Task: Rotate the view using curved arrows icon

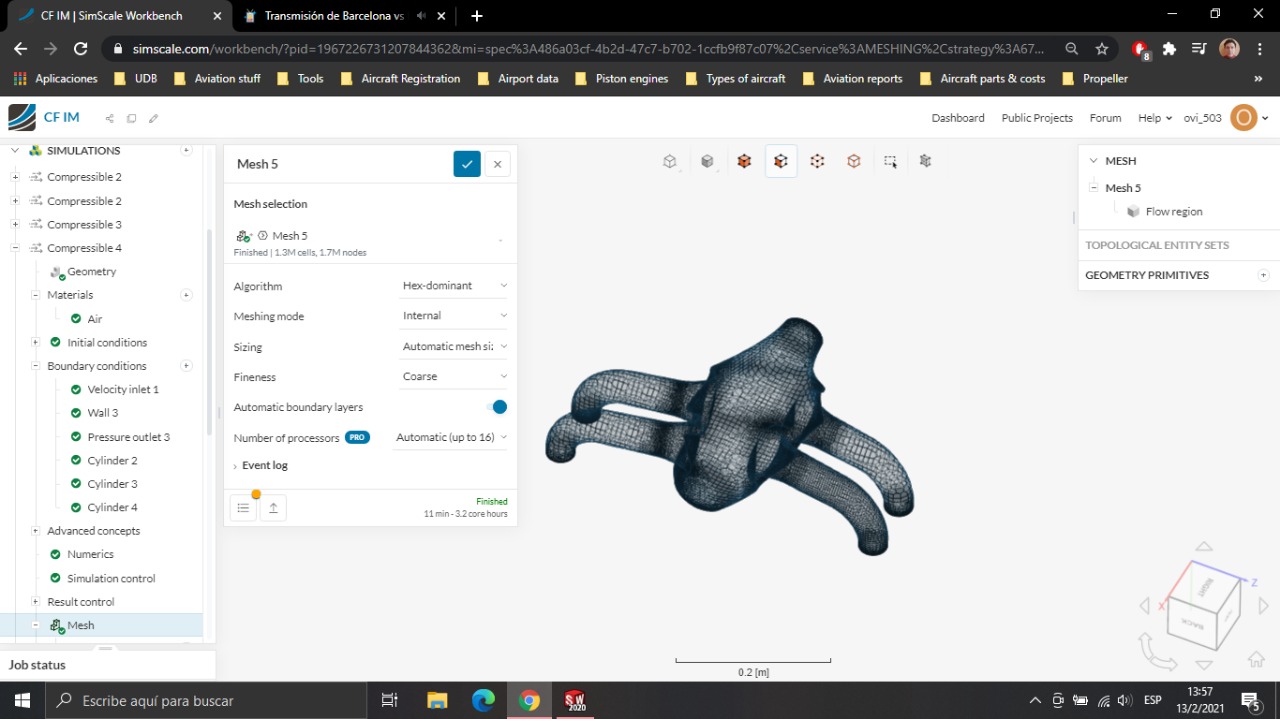Action: [1157, 651]
